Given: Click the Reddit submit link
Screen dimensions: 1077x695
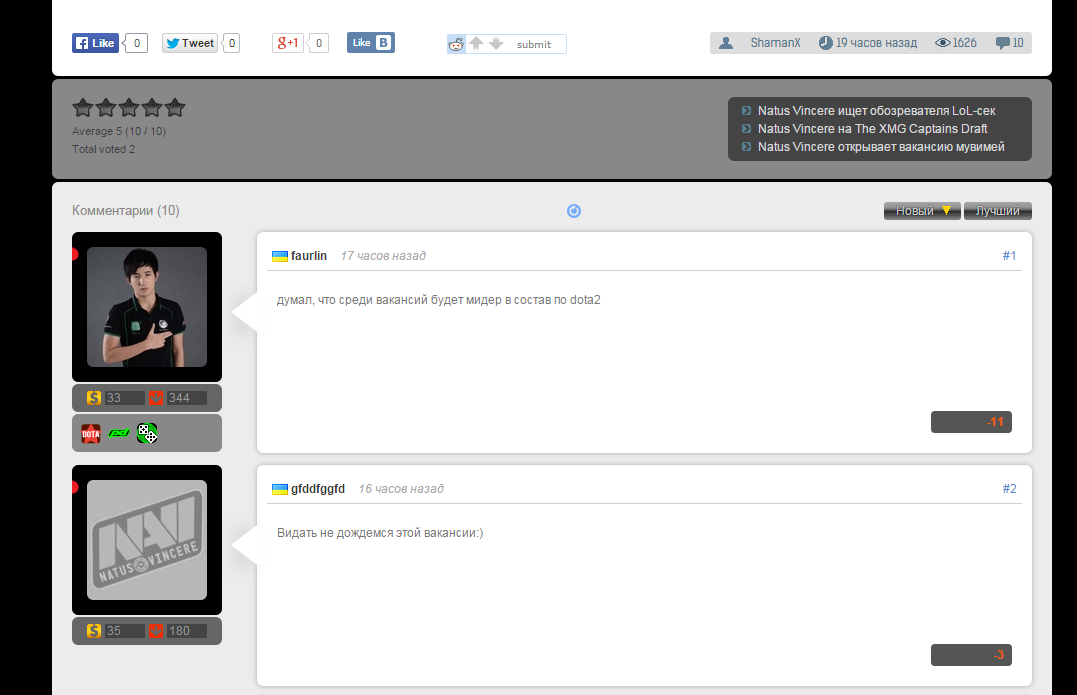Looking at the screenshot, I should click(x=534, y=45).
